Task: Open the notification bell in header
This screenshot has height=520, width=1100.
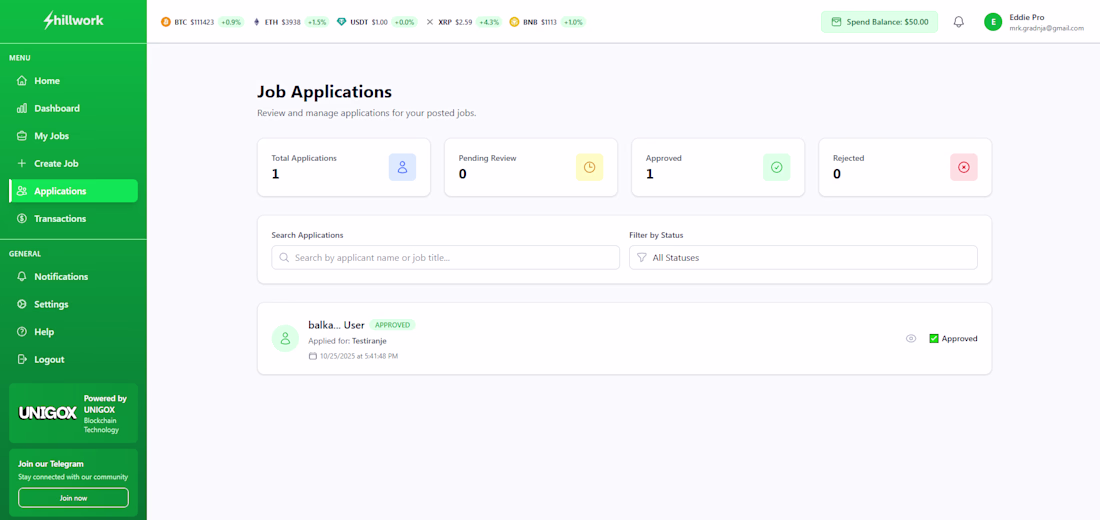Action: (x=959, y=22)
